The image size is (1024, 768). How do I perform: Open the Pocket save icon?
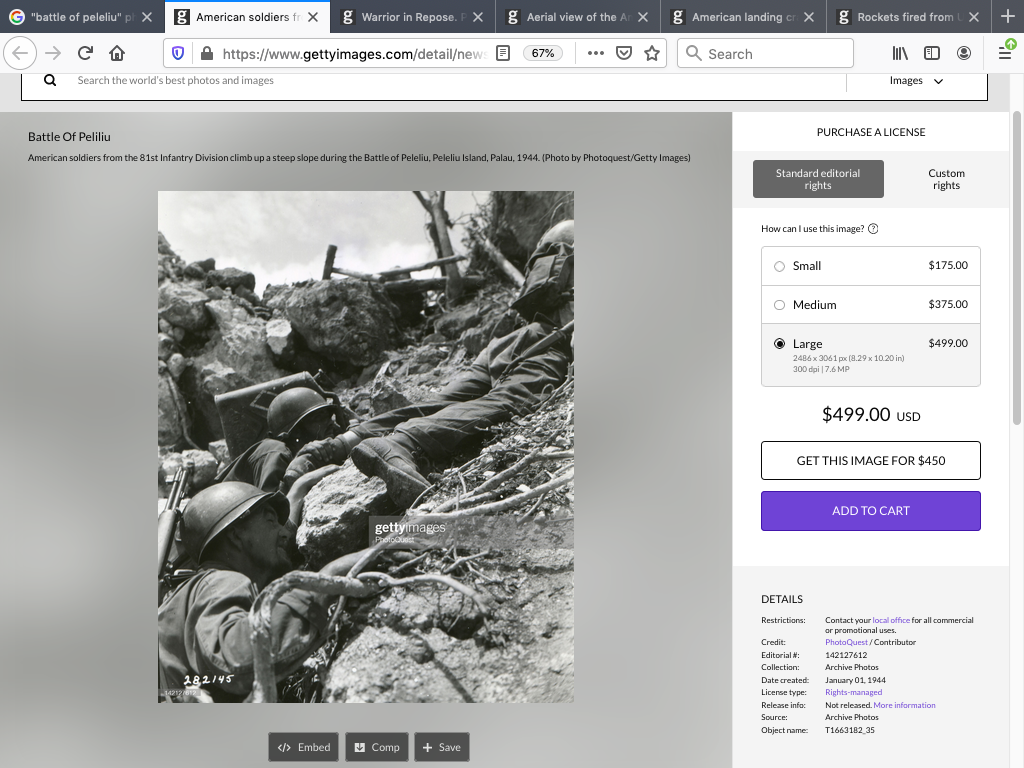tap(624, 54)
